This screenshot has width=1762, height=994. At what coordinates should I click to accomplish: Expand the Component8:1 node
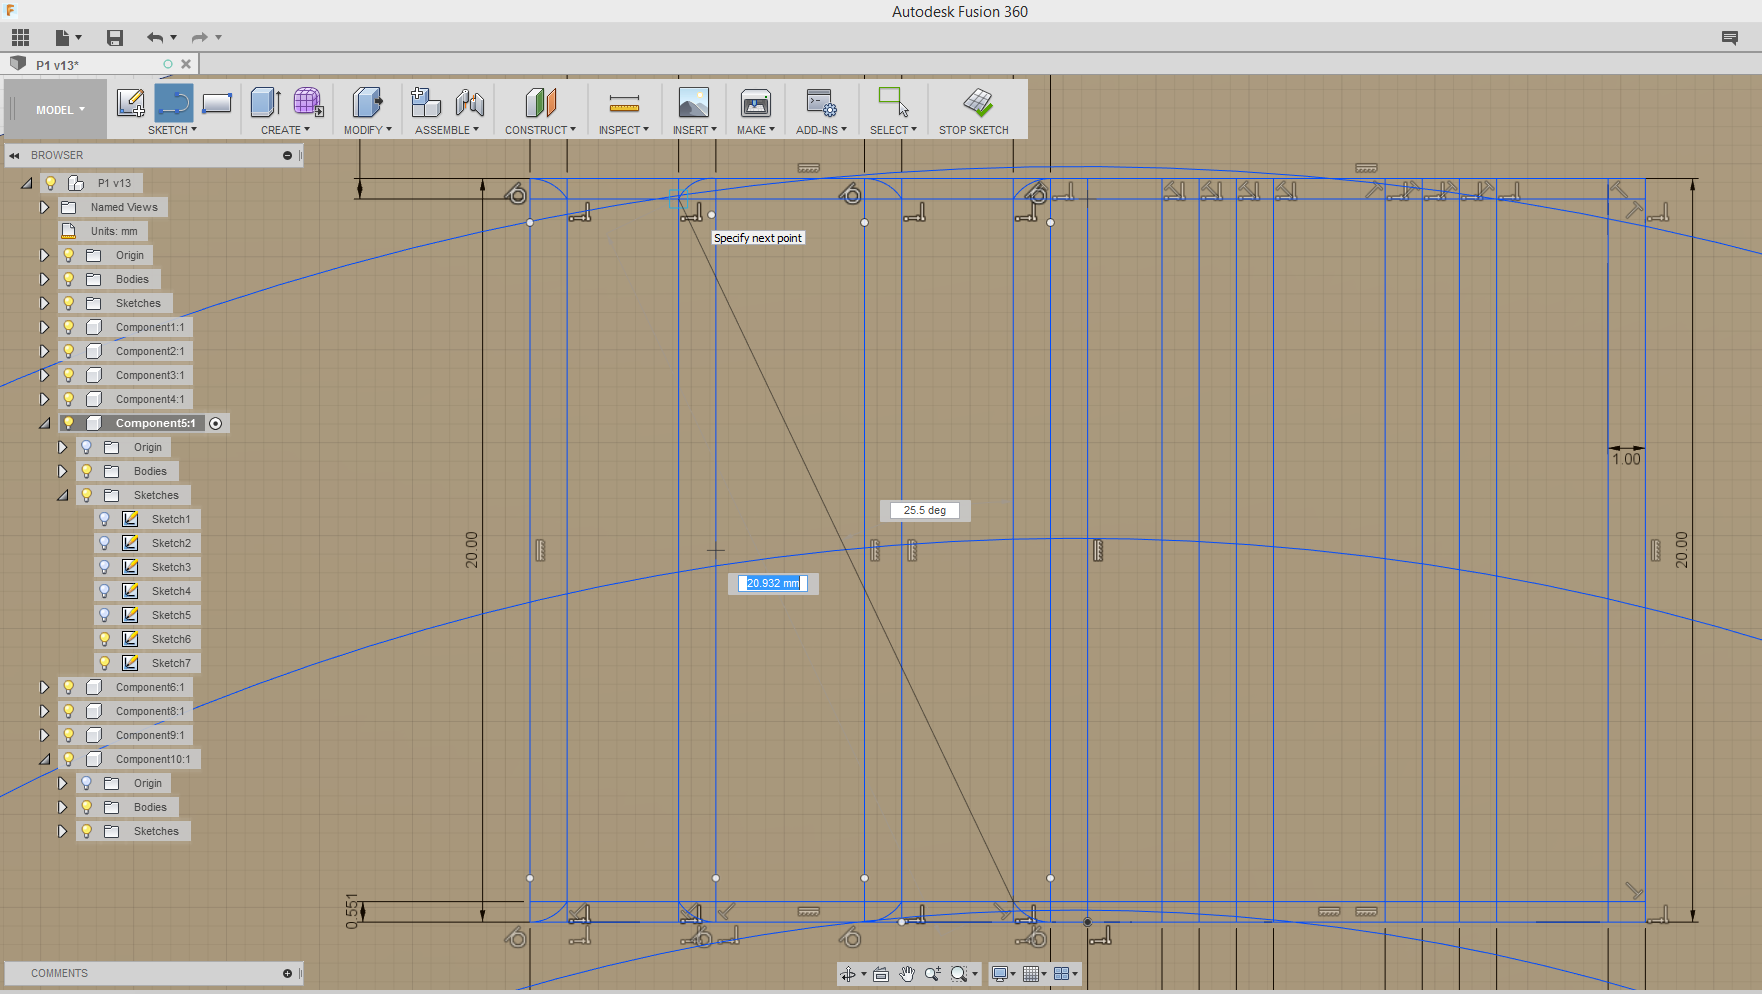pyautogui.click(x=44, y=711)
